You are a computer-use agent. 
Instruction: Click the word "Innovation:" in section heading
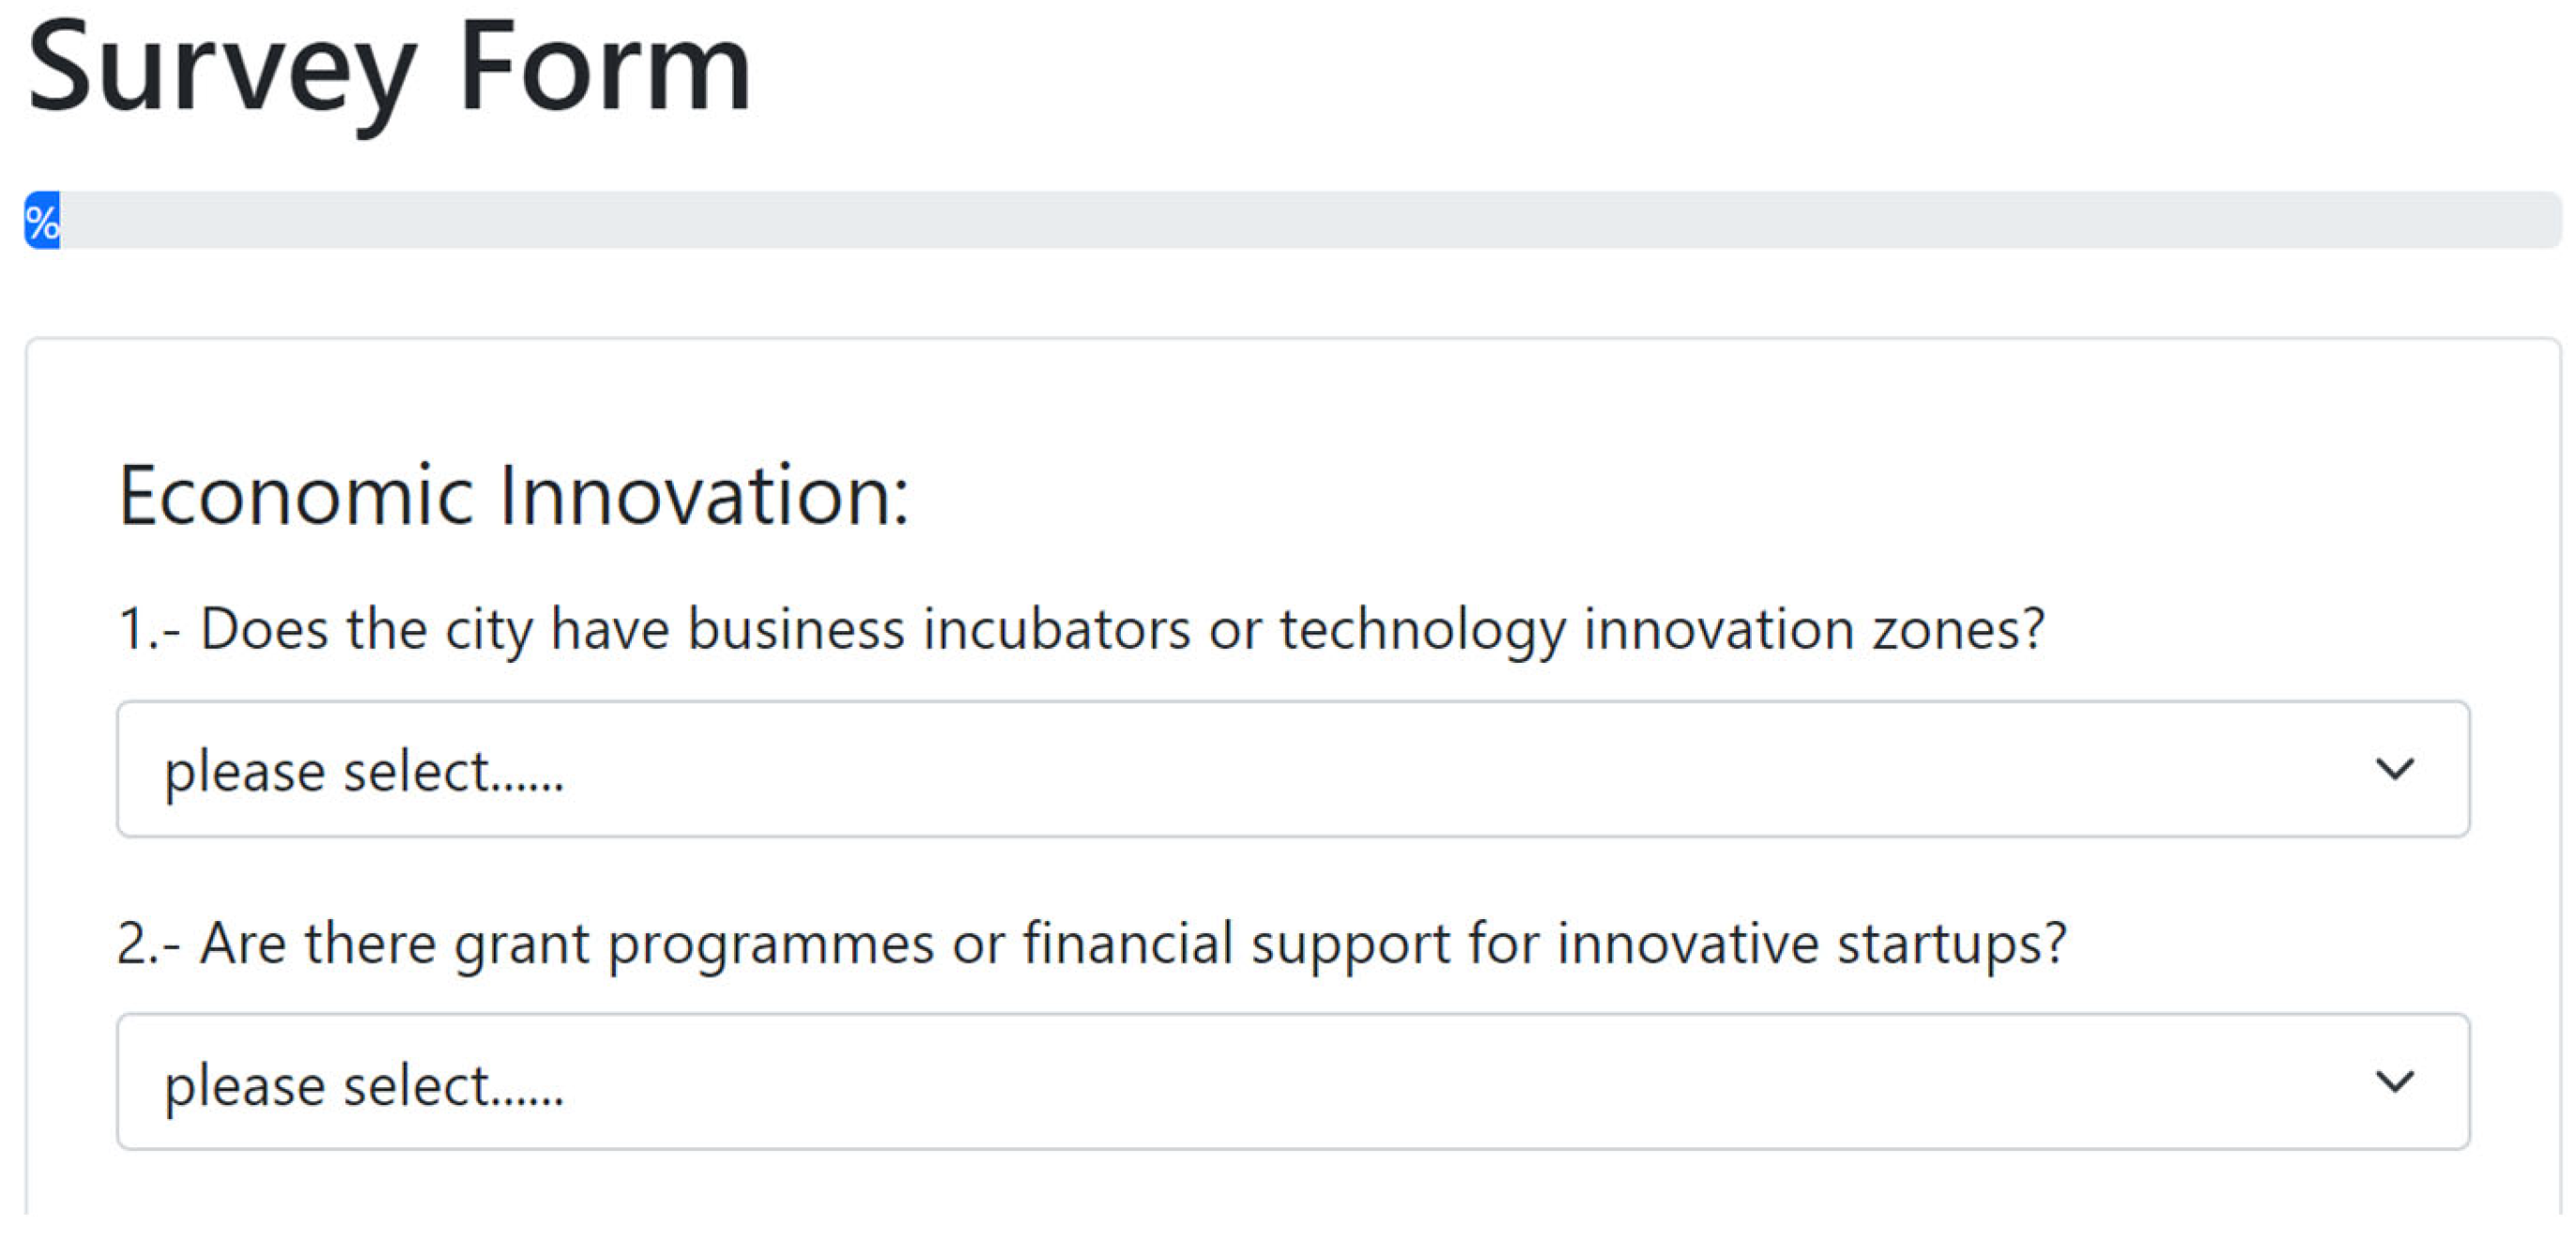coord(704,496)
